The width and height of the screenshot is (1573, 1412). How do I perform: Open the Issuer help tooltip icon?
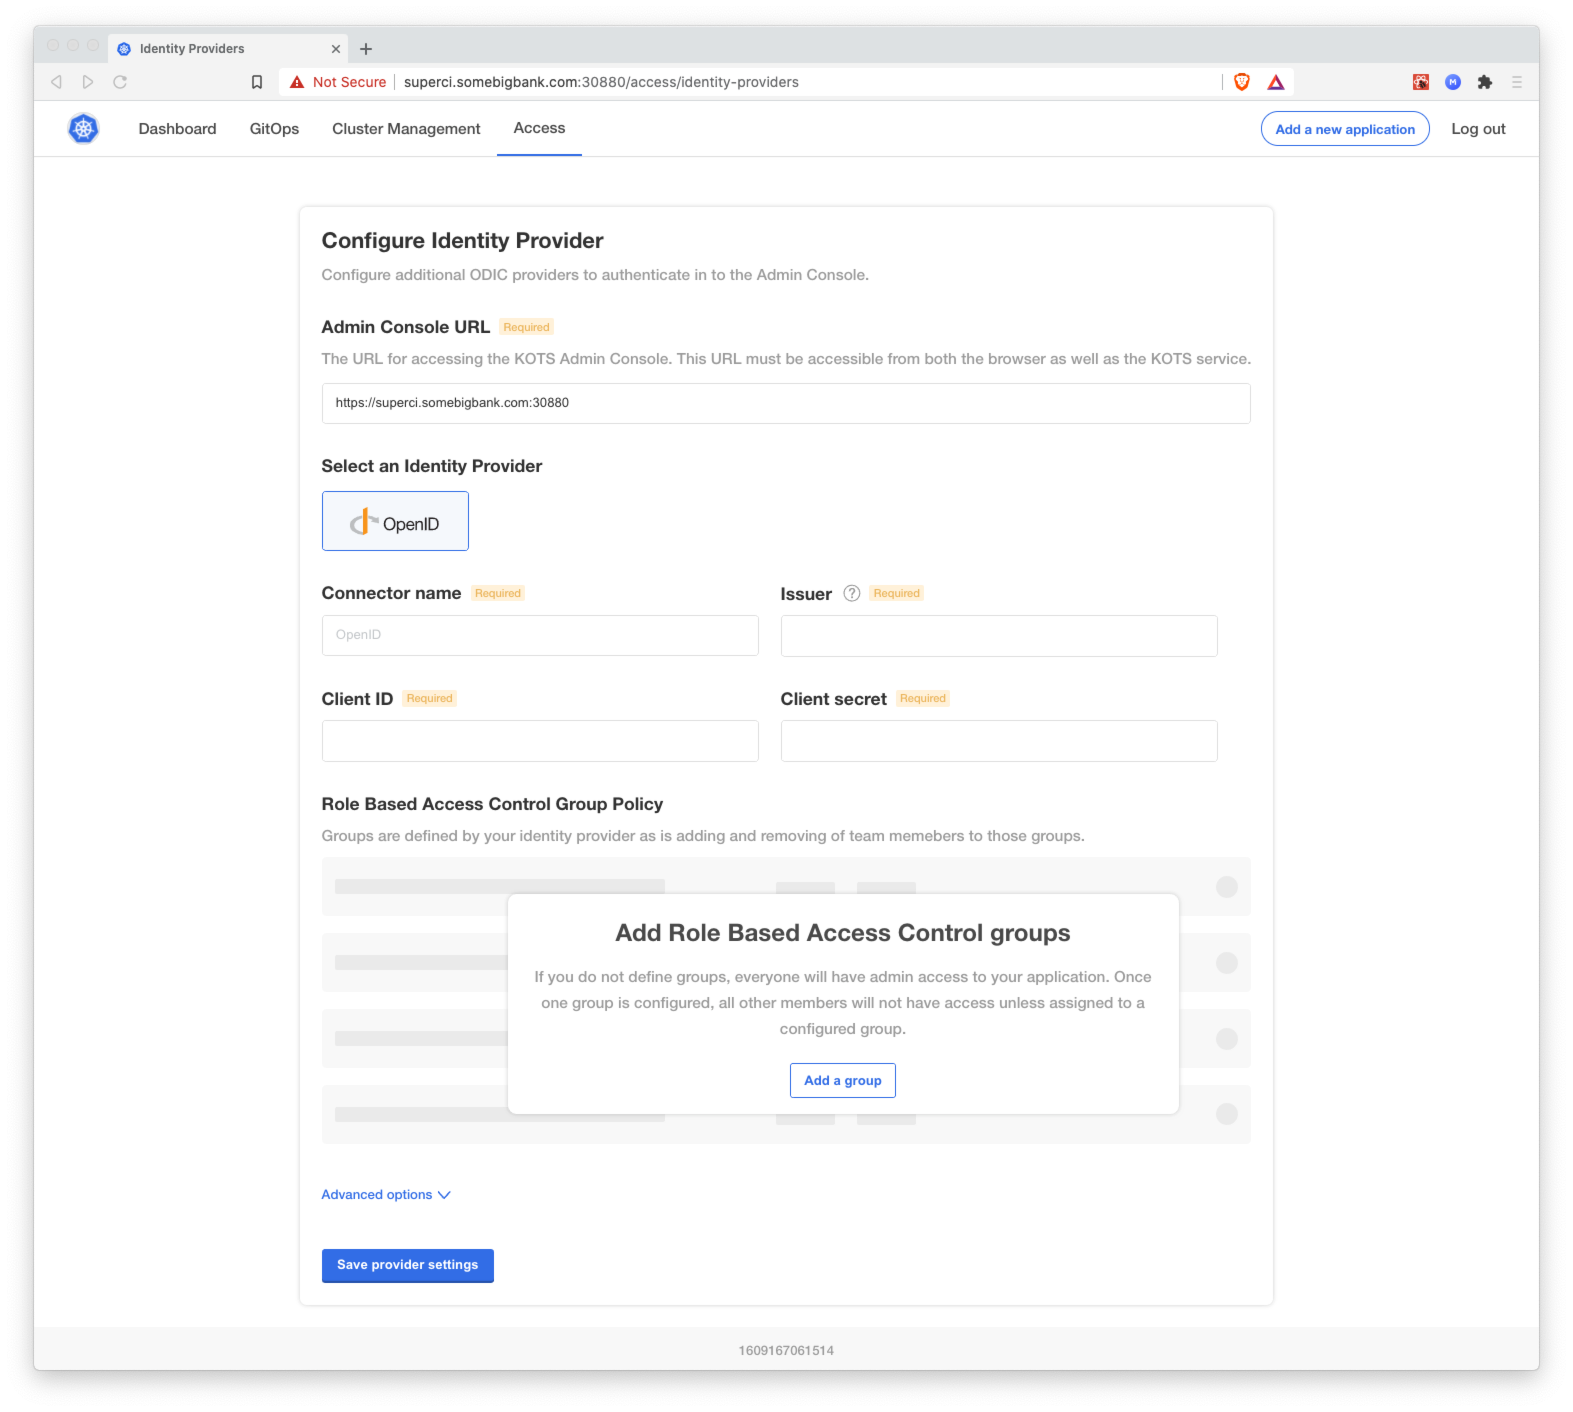click(x=851, y=593)
